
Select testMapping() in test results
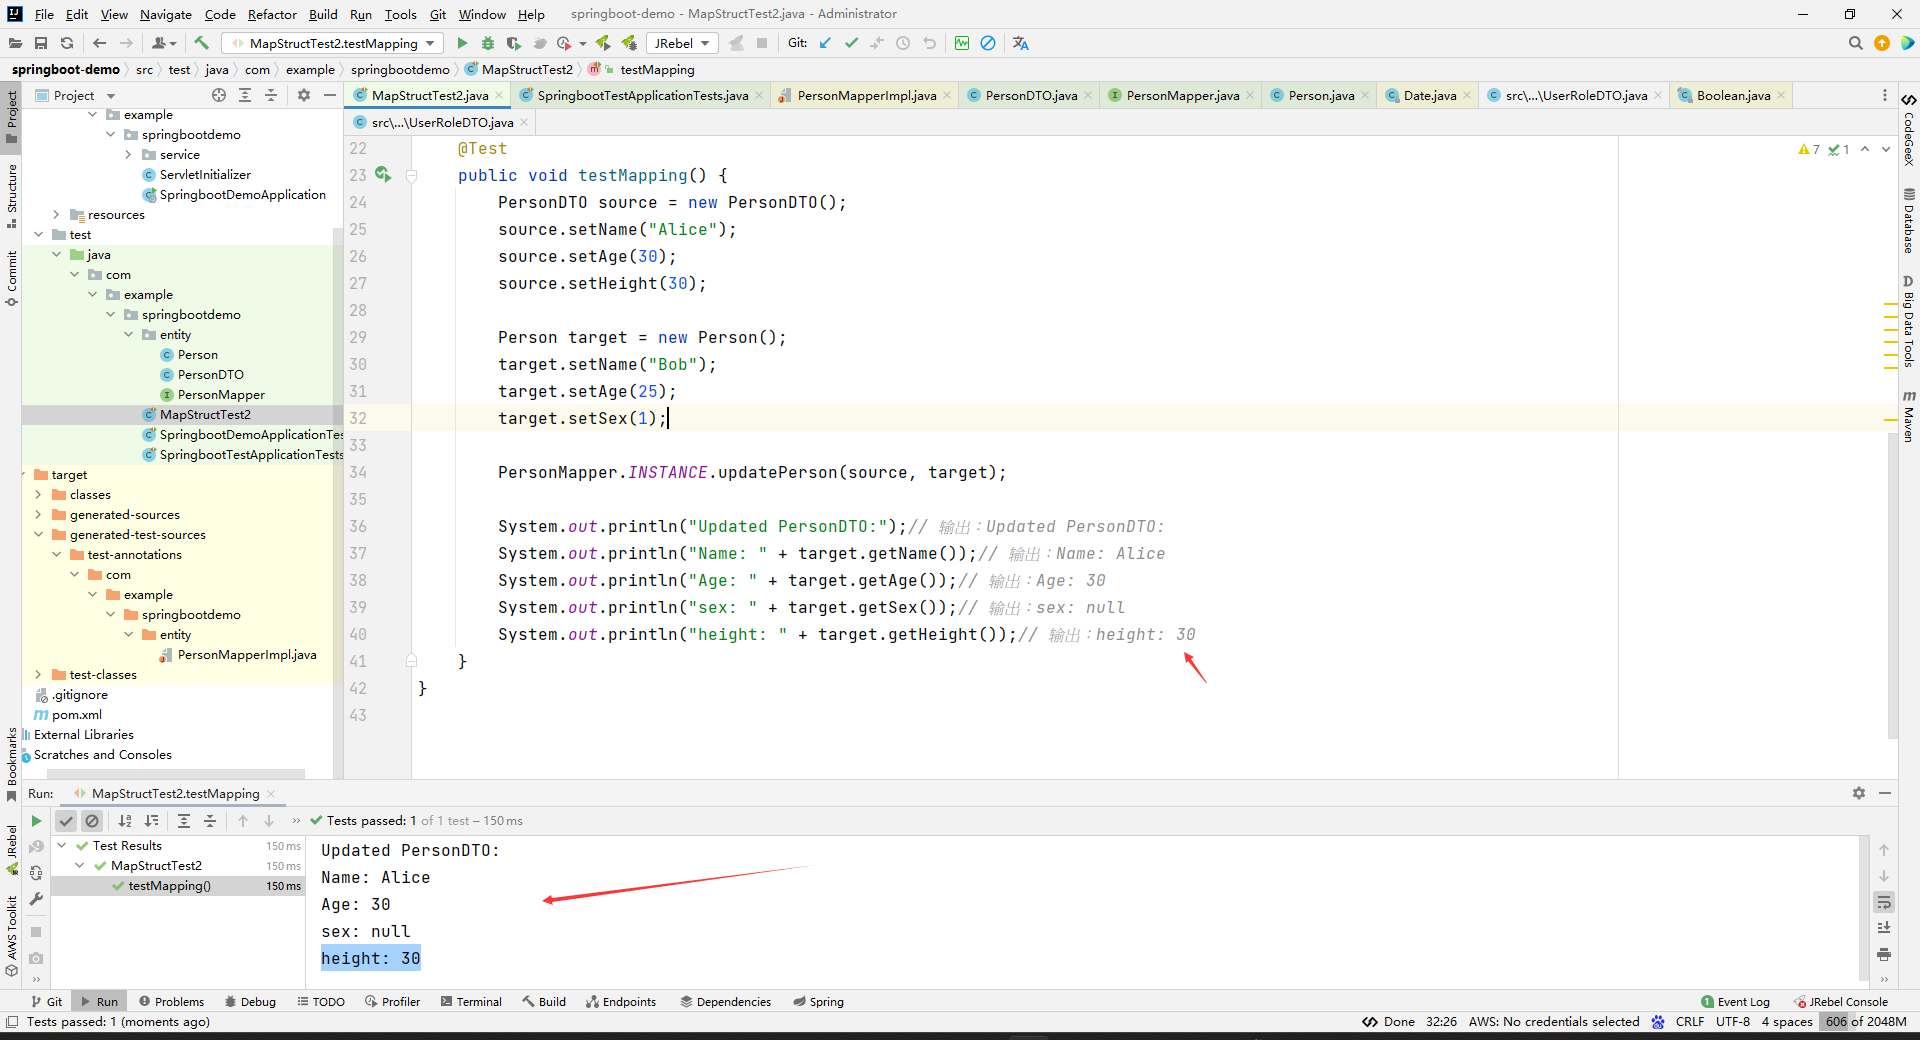coord(169,886)
